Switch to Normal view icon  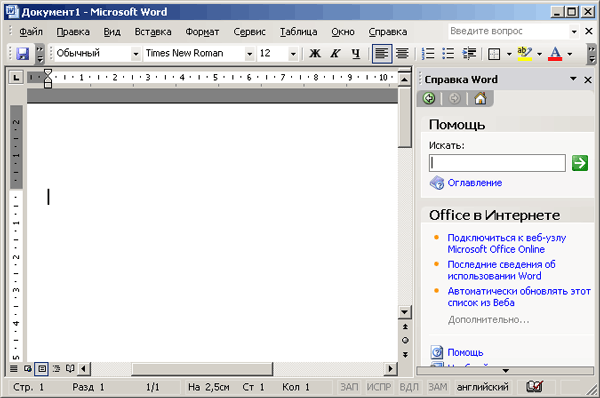[x=14, y=369]
